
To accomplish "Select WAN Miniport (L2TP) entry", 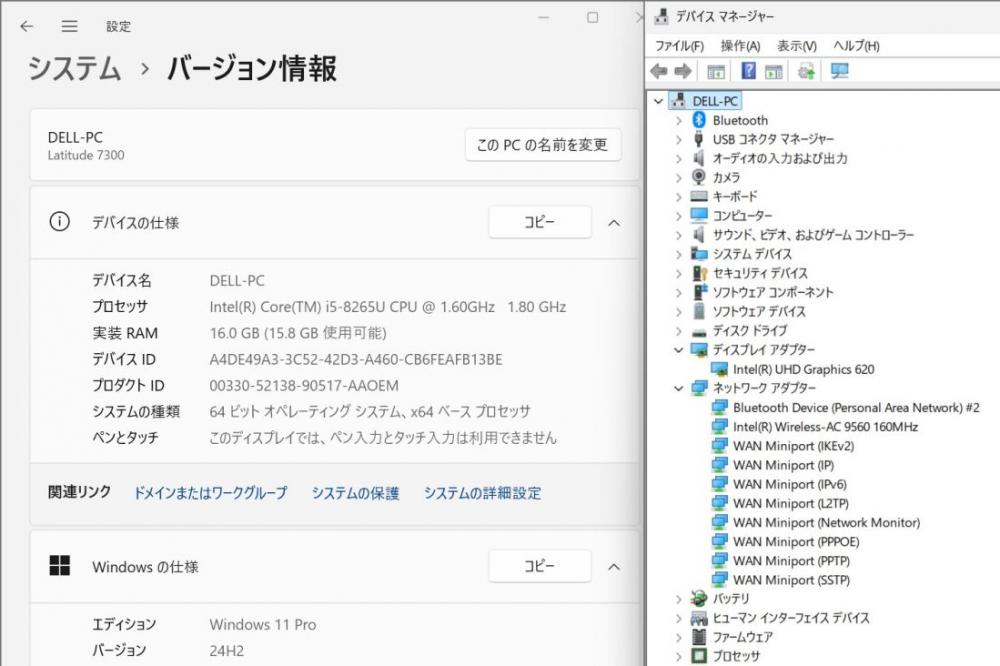I will click(x=791, y=503).
